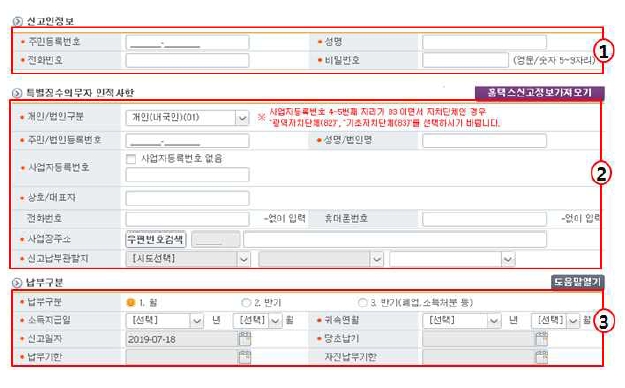
Task: Click 사업자등록번호 input field
Action: pyautogui.click(x=187, y=175)
